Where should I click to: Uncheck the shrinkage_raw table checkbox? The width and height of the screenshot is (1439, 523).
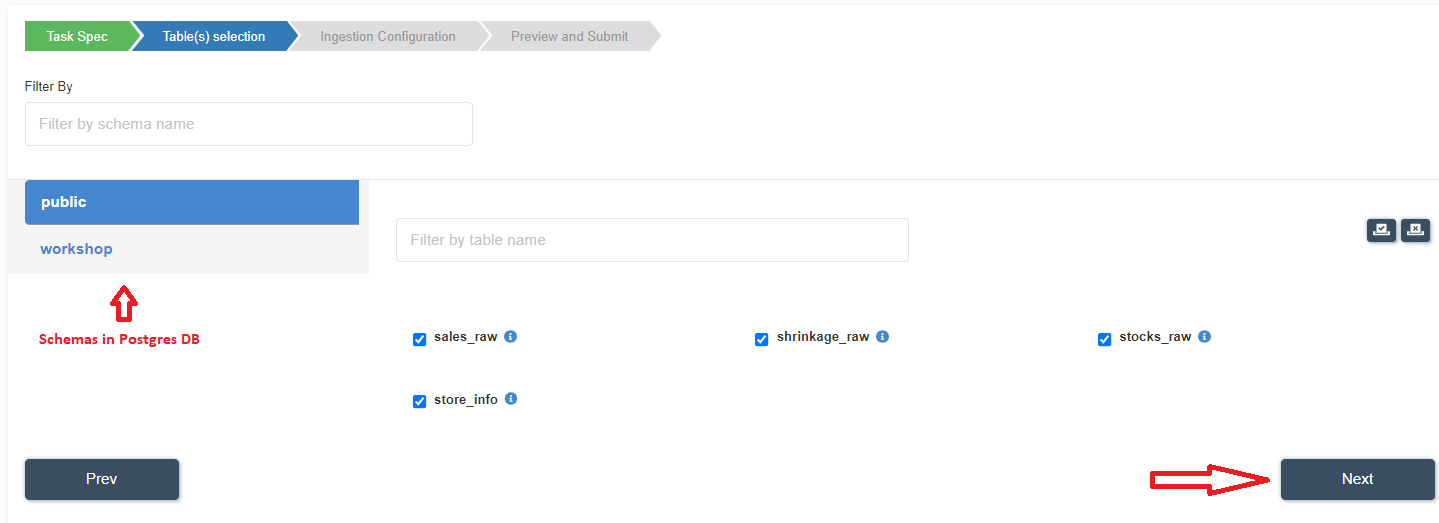(x=762, y=339)
